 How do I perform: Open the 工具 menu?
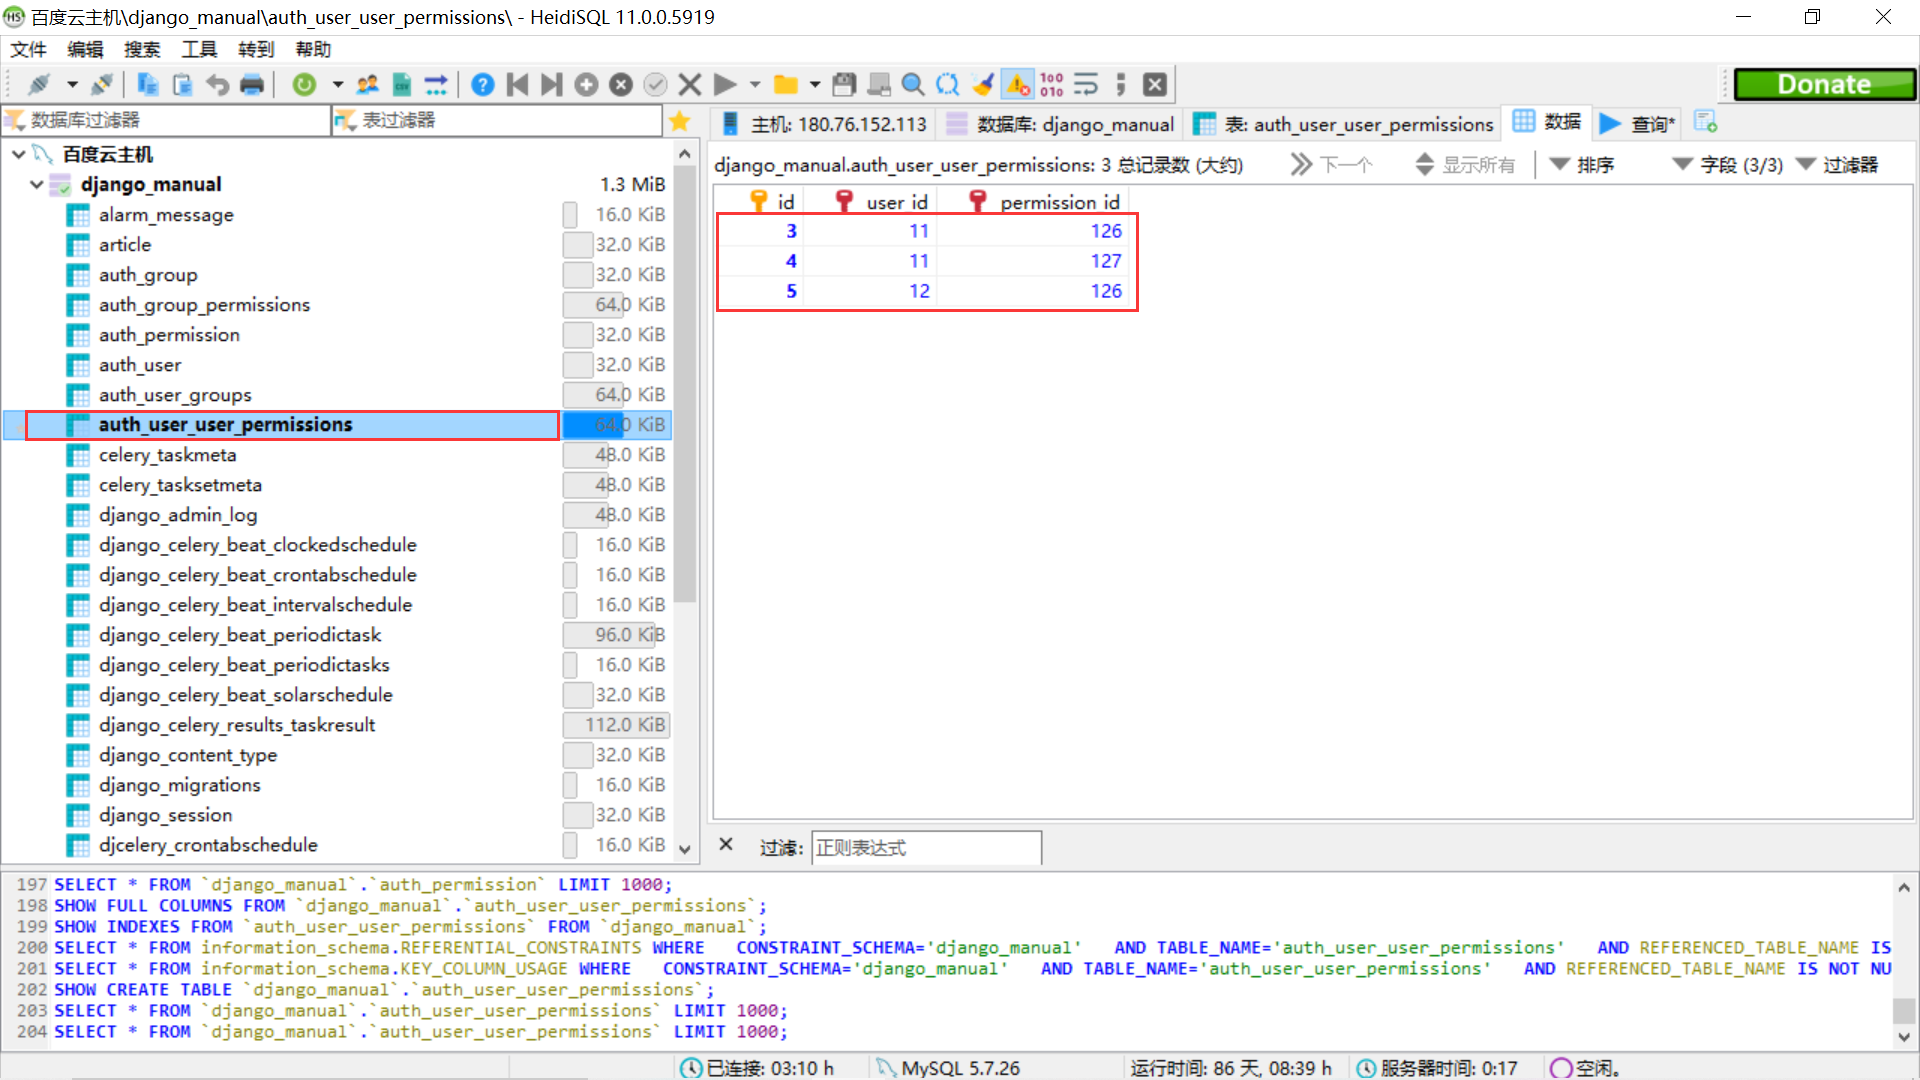[199, 49]
